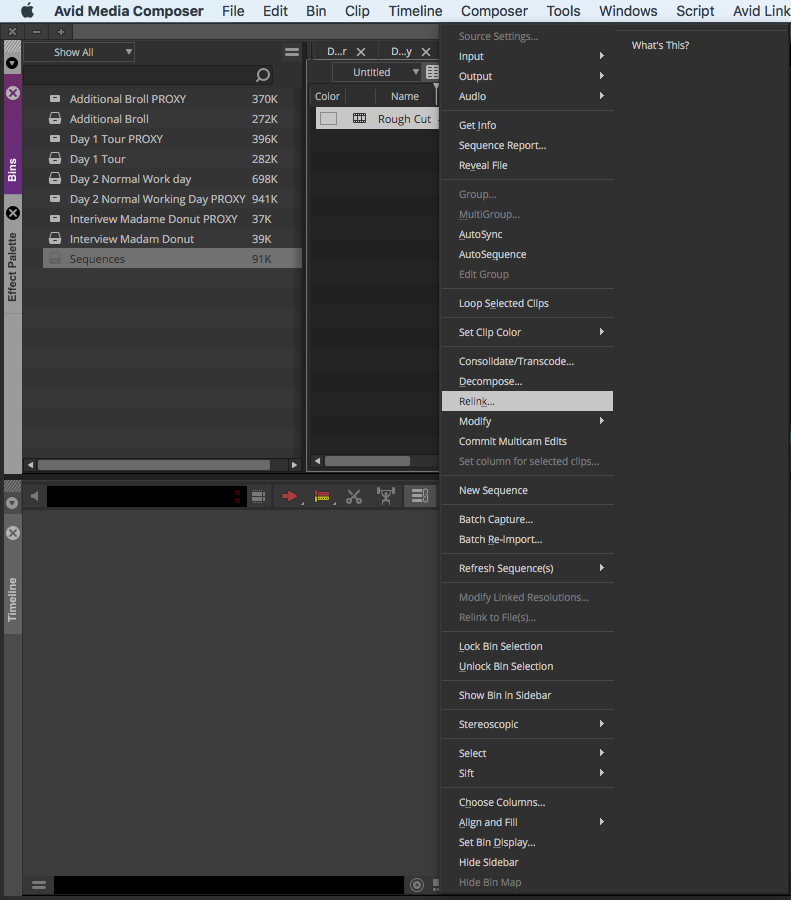Viewport: 791px width, 900px height.
Task: Click the Name column header
Action: [405, 96]
